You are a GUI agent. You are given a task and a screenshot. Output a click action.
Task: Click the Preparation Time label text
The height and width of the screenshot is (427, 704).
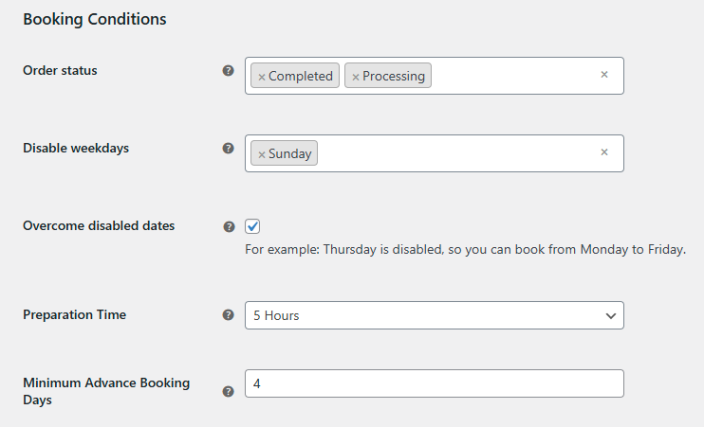(x=74, y=315)
